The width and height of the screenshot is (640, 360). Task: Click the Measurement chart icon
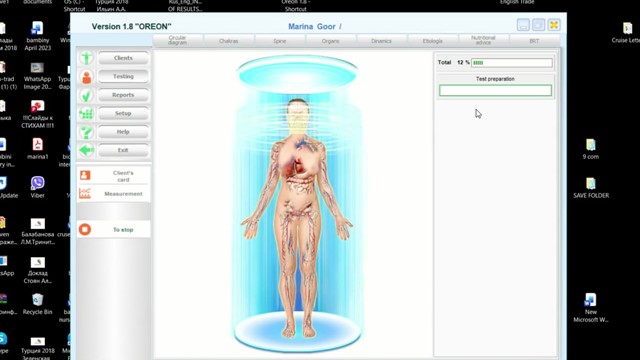click(x=85, y=193)
